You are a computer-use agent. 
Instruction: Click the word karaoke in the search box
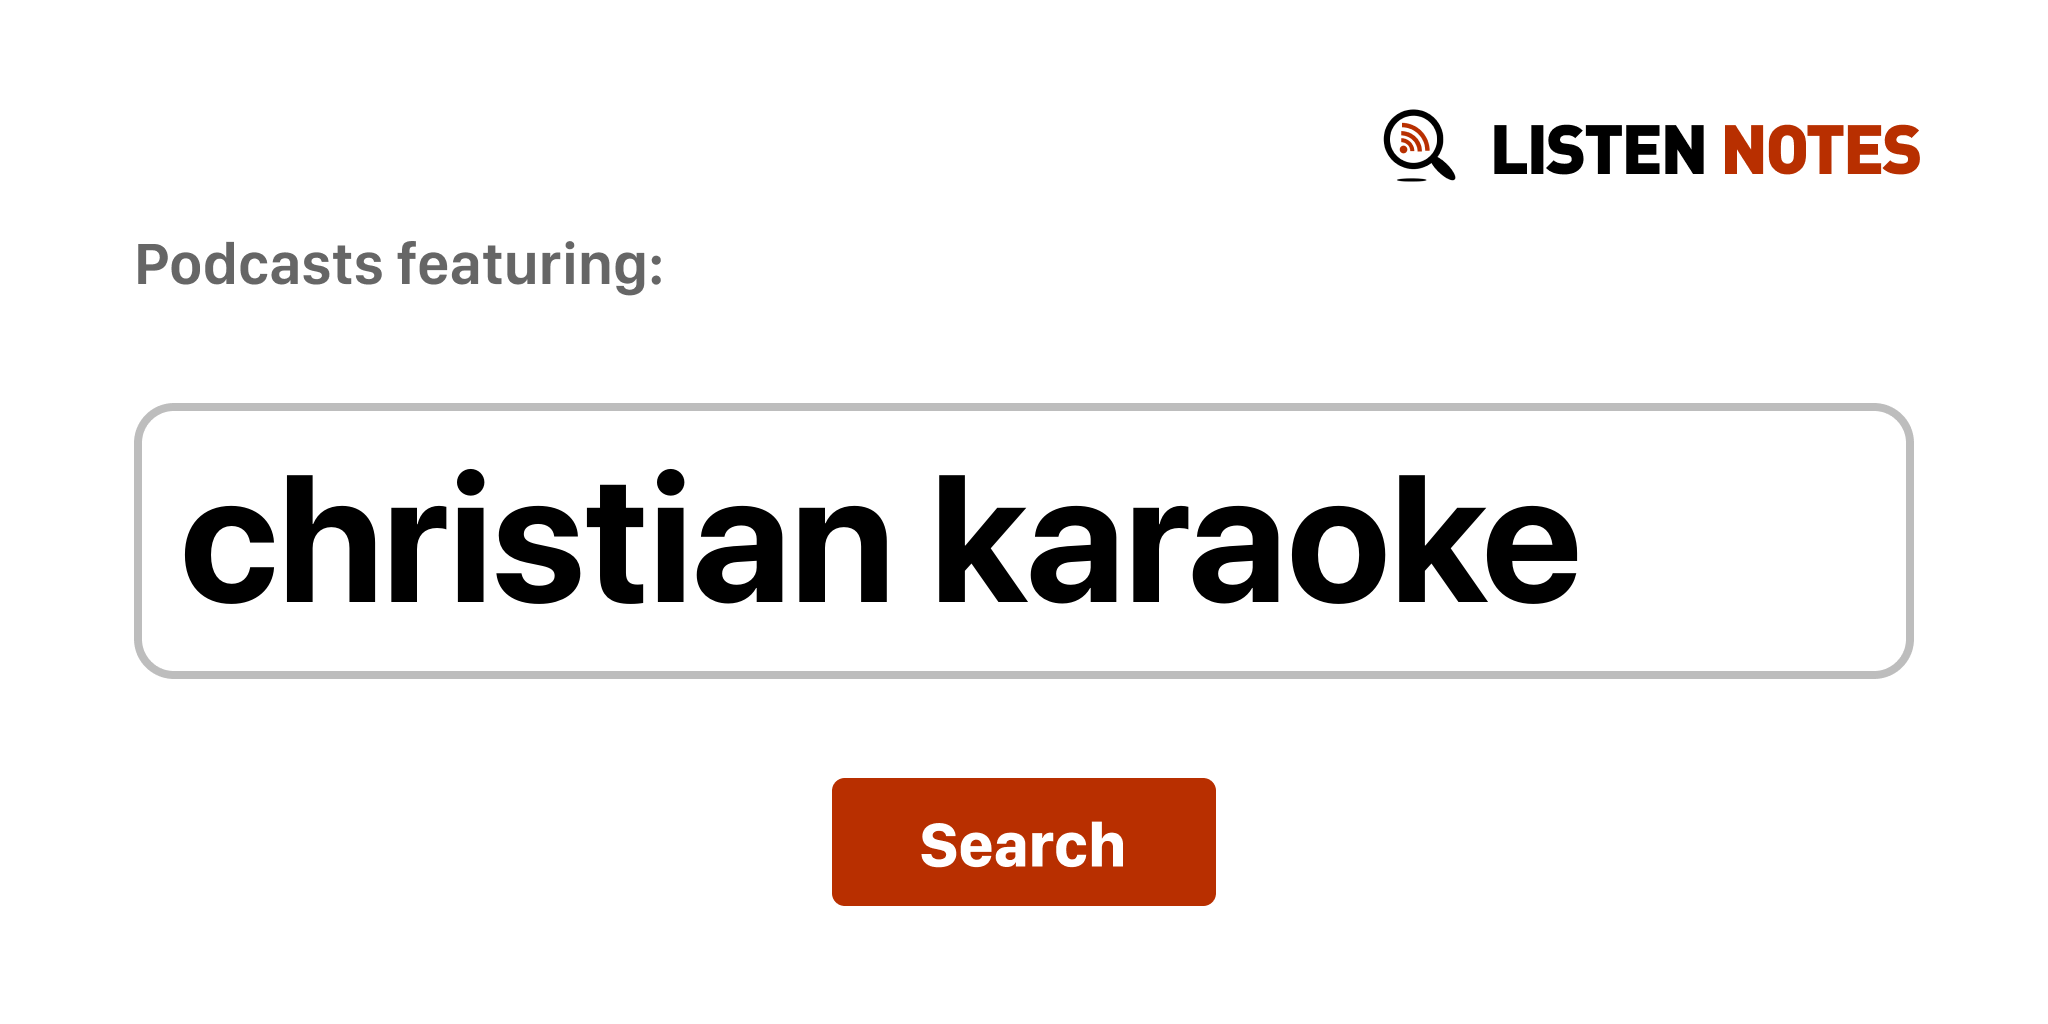1255,541
